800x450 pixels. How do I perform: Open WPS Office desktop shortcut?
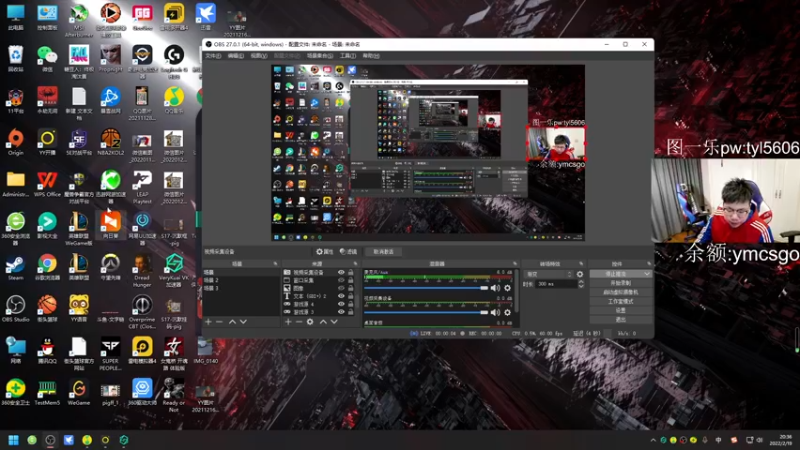tap(47, 184)
